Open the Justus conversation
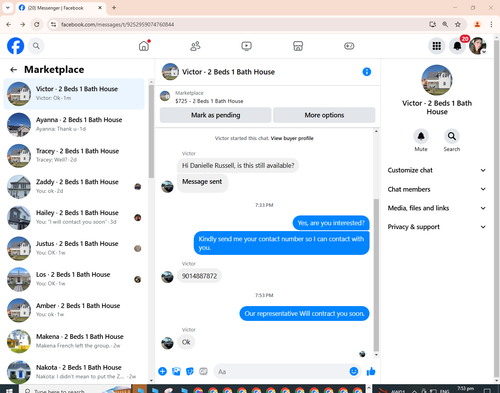 [74, 248]
